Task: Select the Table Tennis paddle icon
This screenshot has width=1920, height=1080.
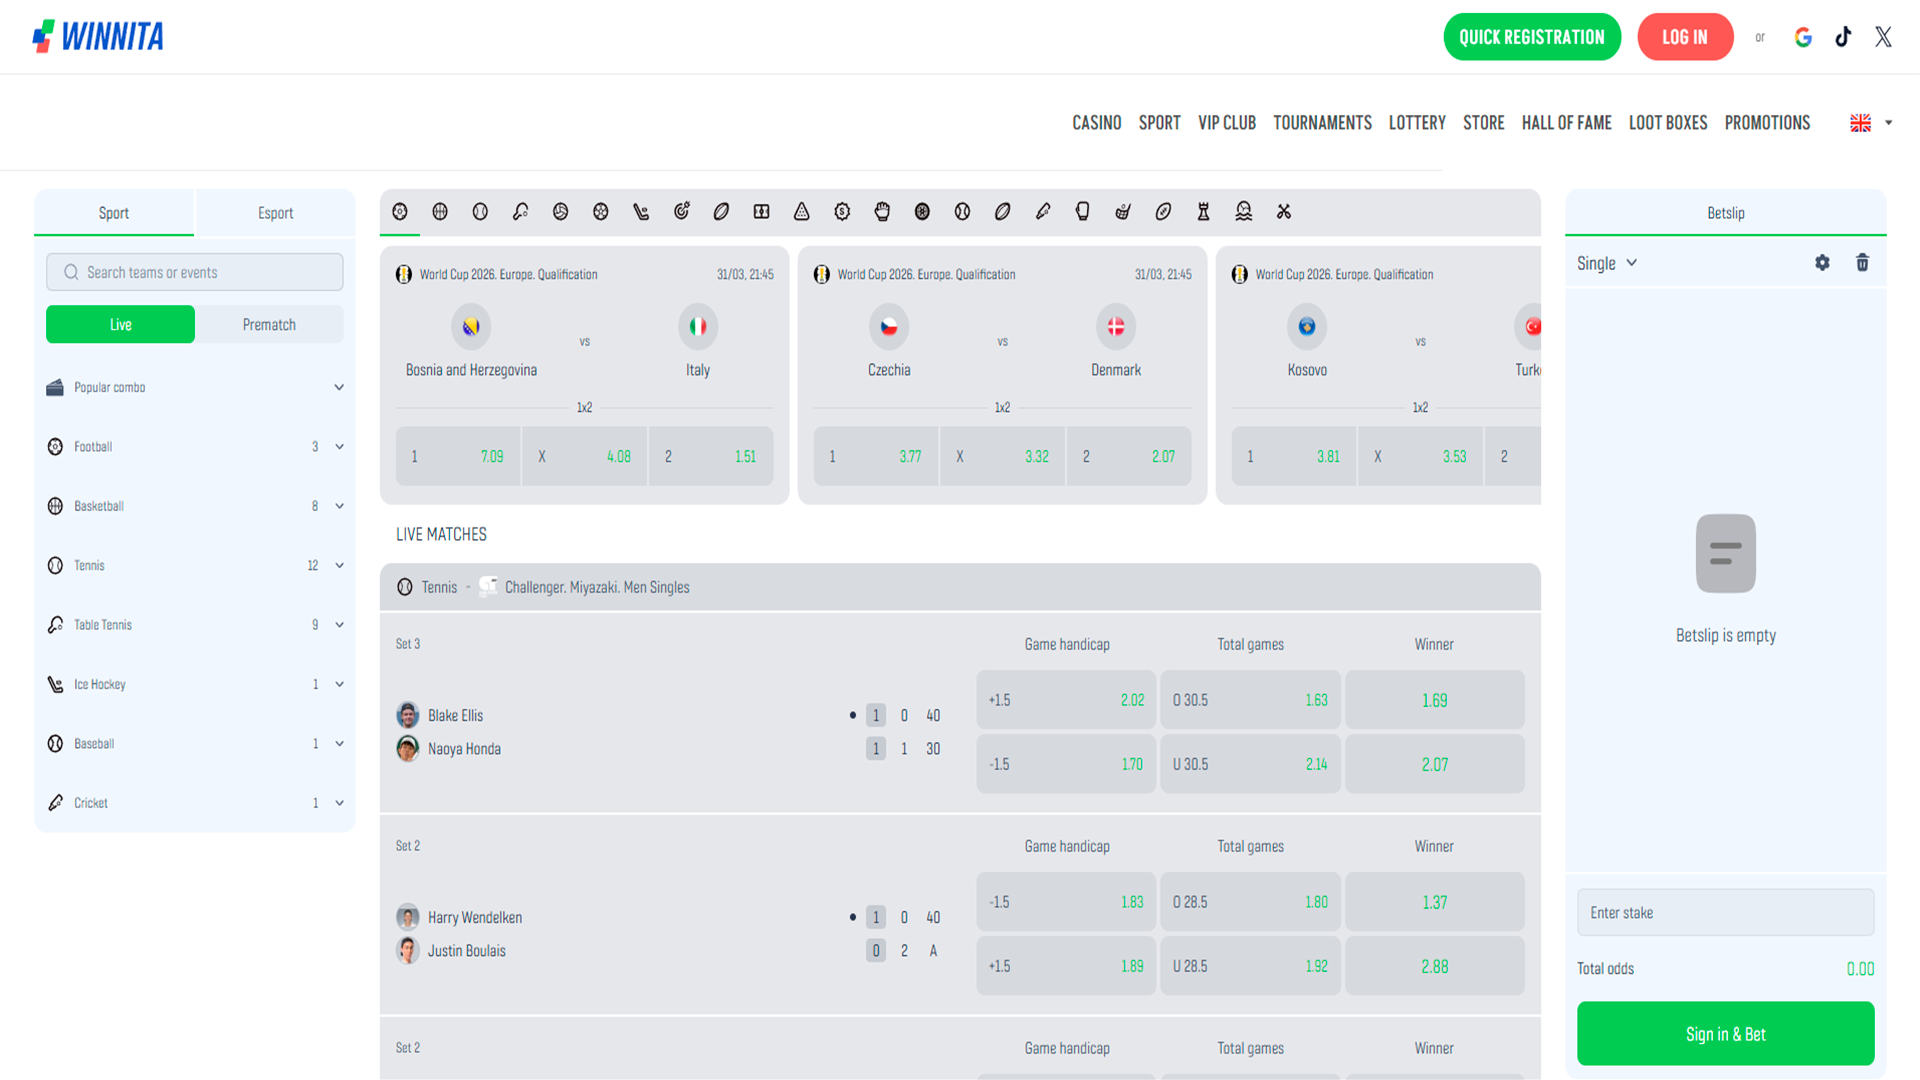Action: click(520, 212)
